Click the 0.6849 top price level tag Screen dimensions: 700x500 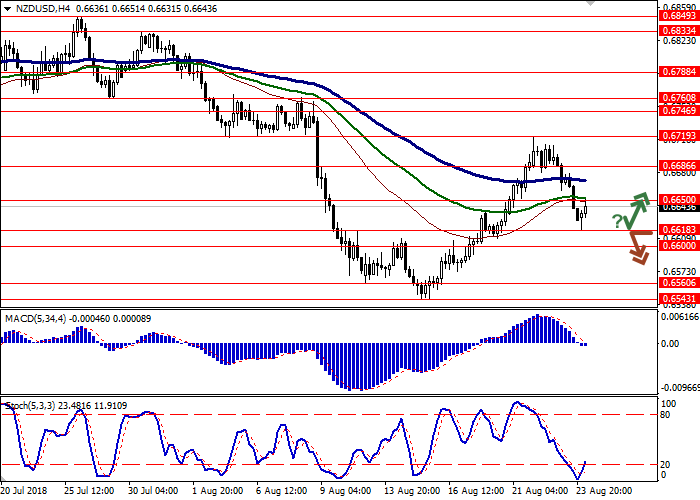675,16
